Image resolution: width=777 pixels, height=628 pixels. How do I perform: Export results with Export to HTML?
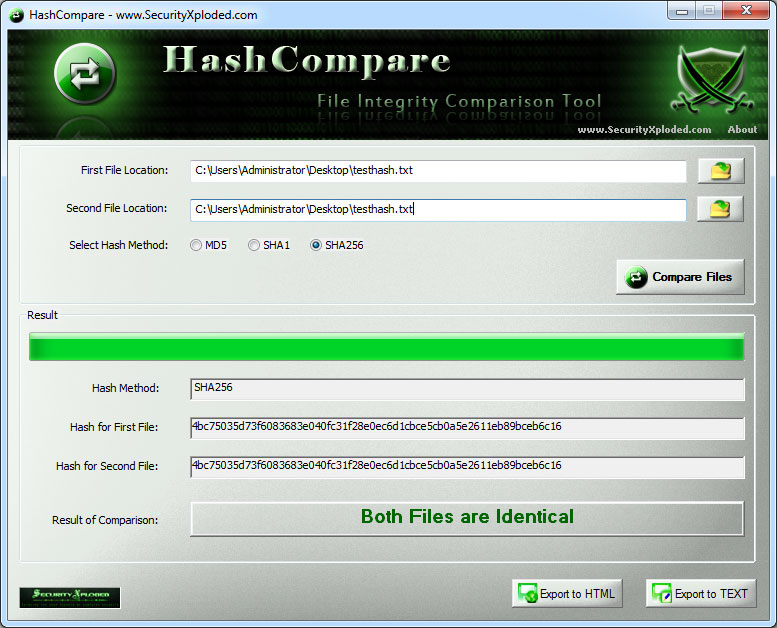click(566, 594)
